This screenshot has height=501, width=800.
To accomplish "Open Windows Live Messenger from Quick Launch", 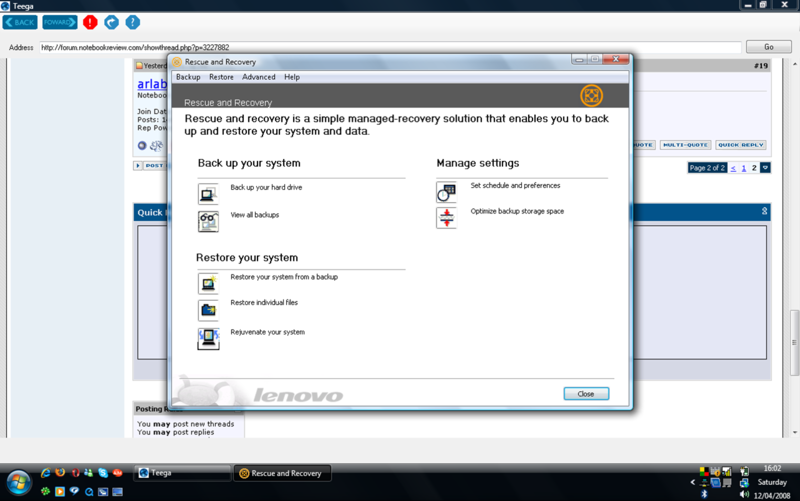I will tap(89, 473).
